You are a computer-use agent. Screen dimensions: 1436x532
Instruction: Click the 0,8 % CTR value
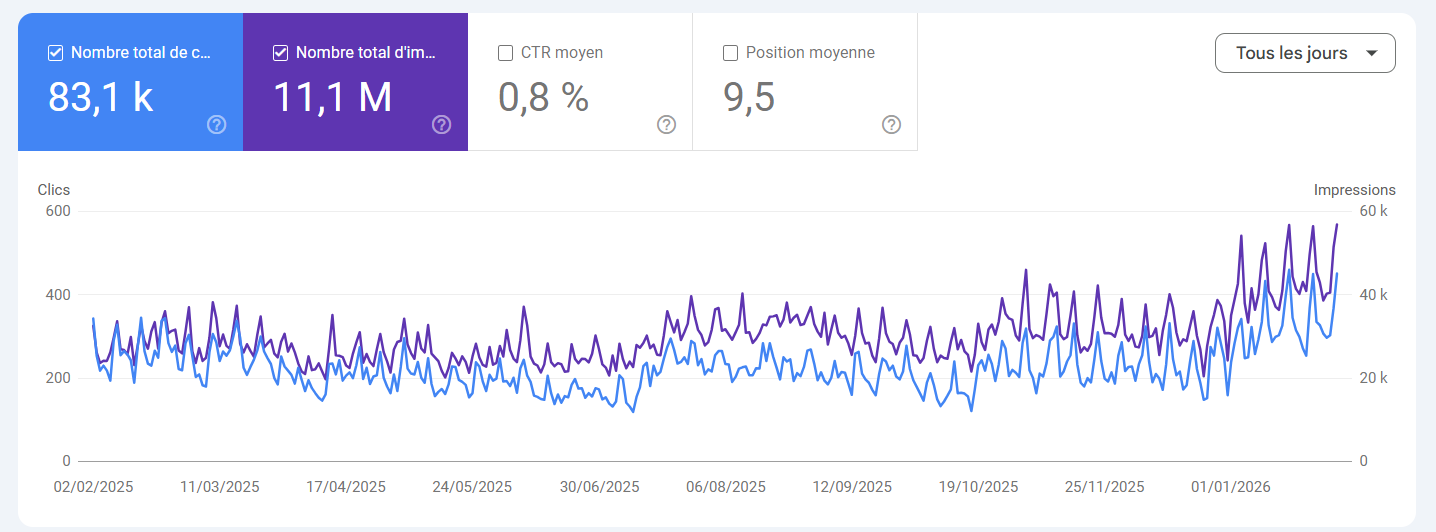[543, 97]
